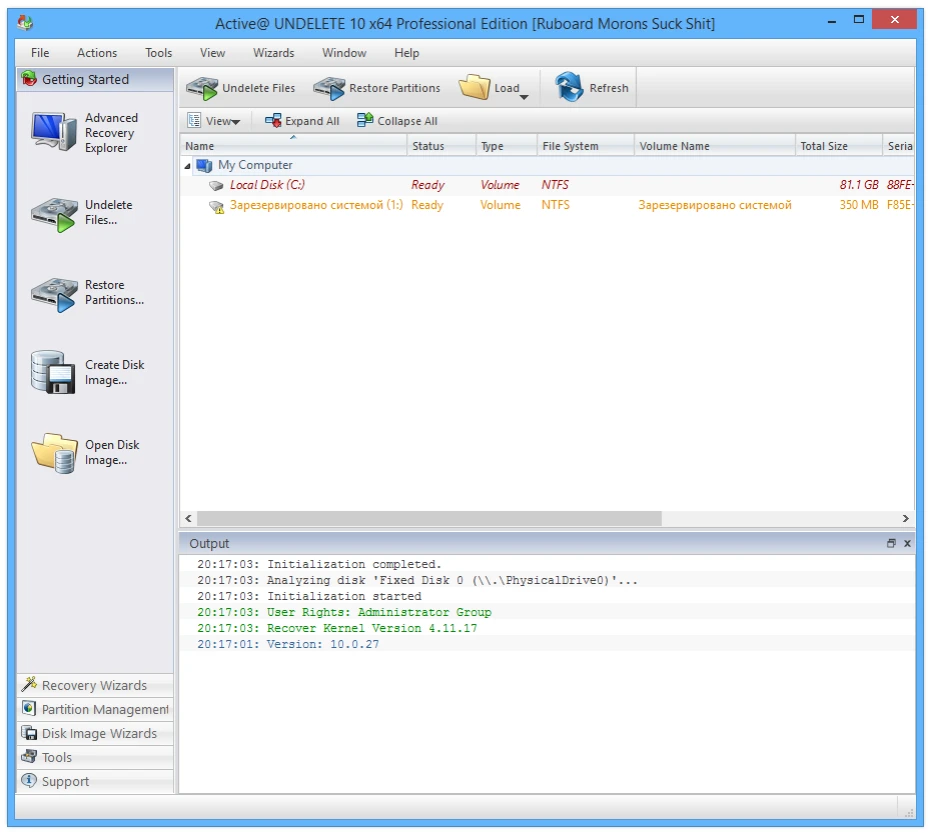This screenshot has height=835, width=931.
Task: Open Advanced Recovery Explorer in sidebar
Action: [55, 132]
